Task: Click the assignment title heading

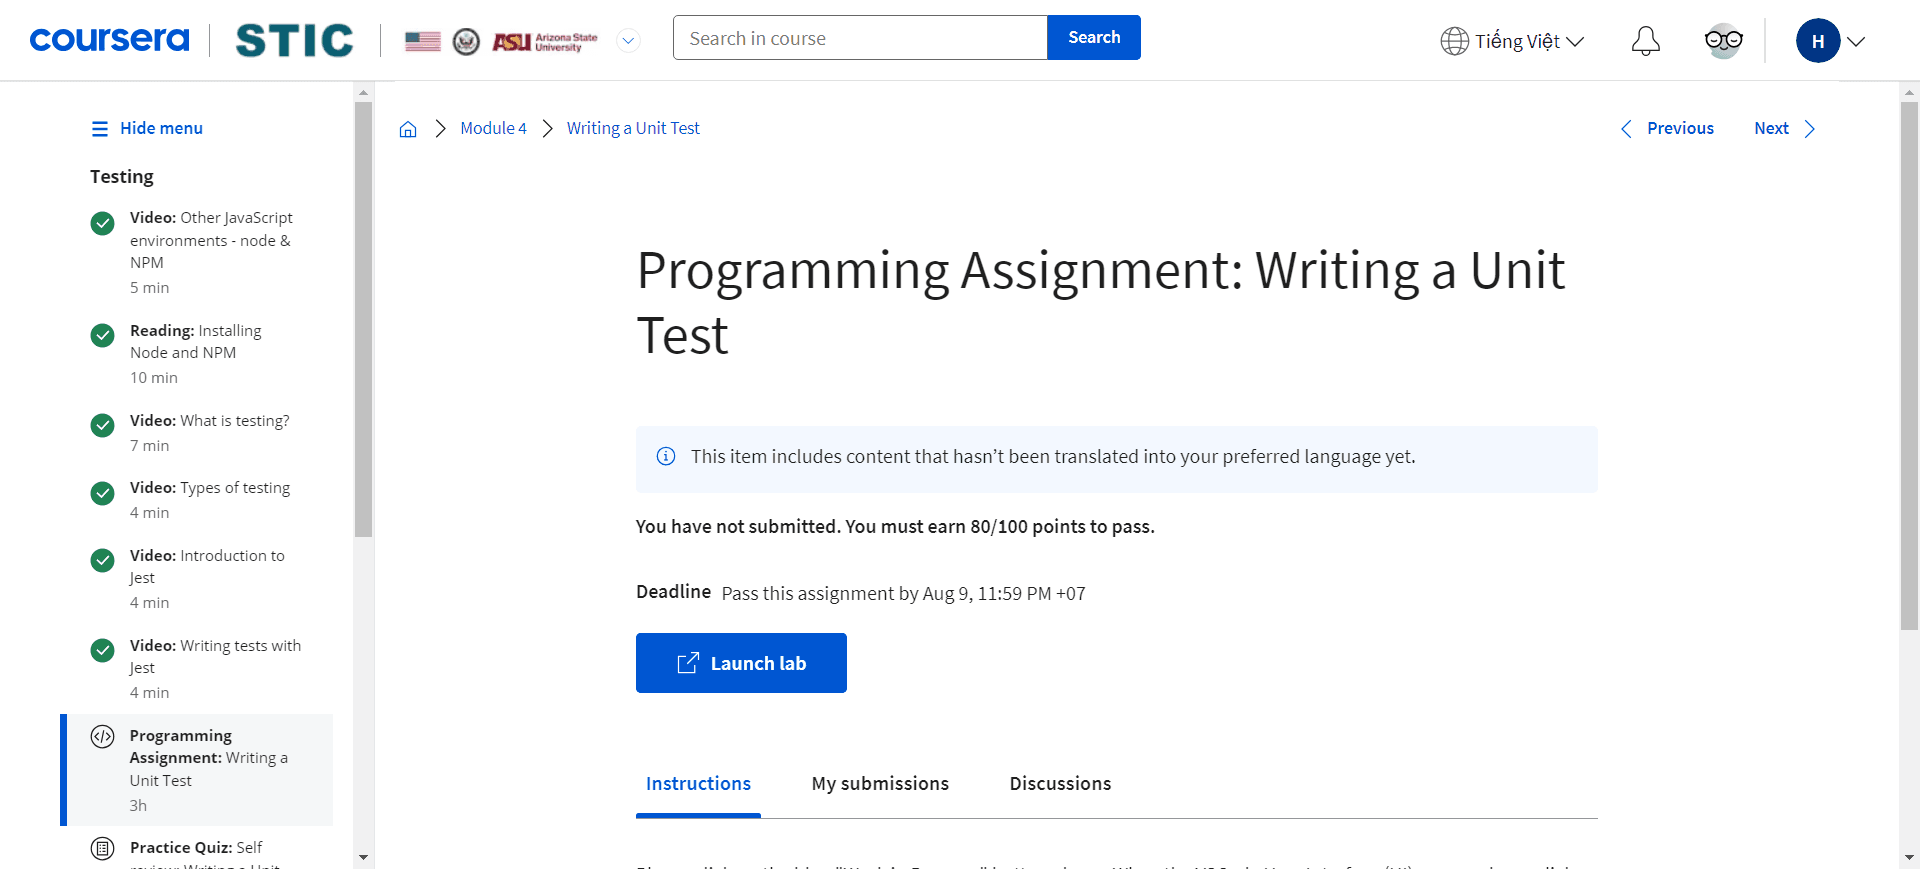Action: (x=1100, y=302)
